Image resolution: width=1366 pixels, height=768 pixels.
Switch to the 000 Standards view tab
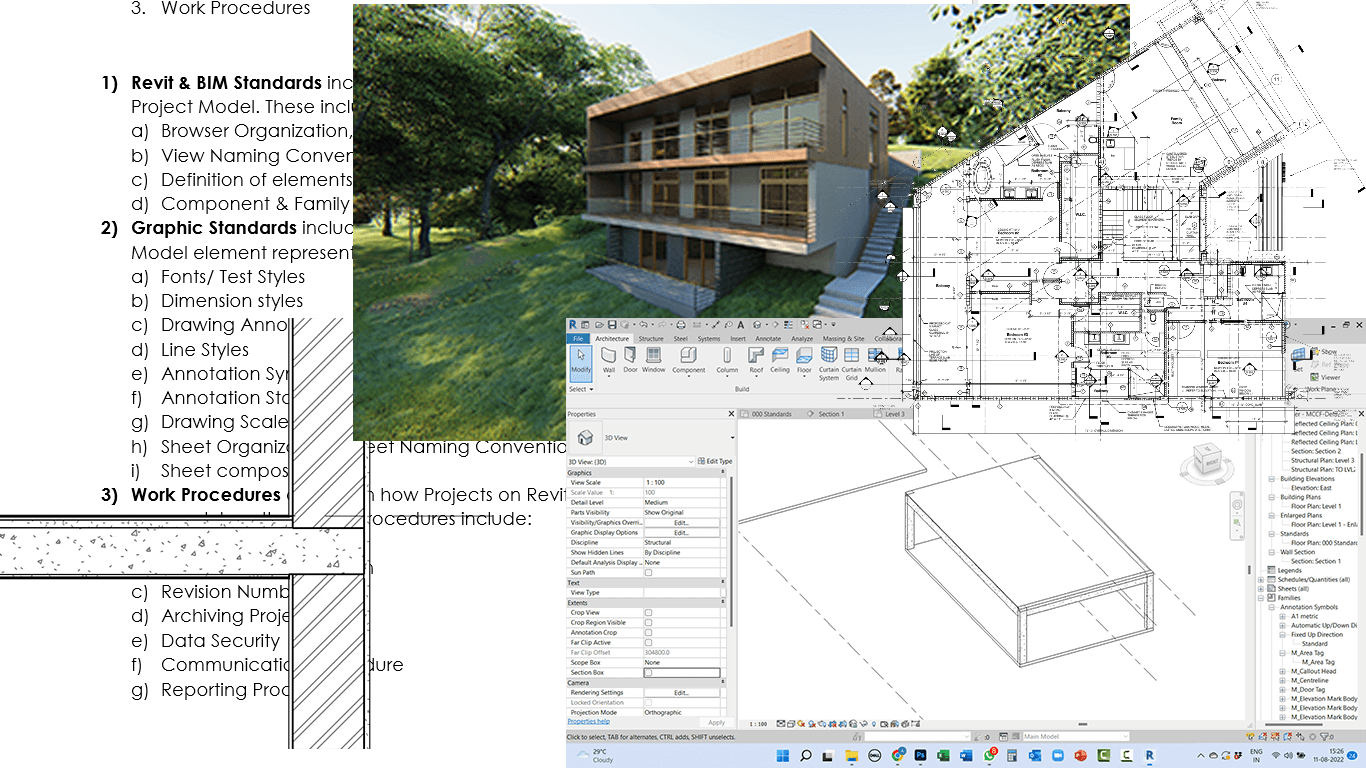pyautogui.click(x=771, y=414)
